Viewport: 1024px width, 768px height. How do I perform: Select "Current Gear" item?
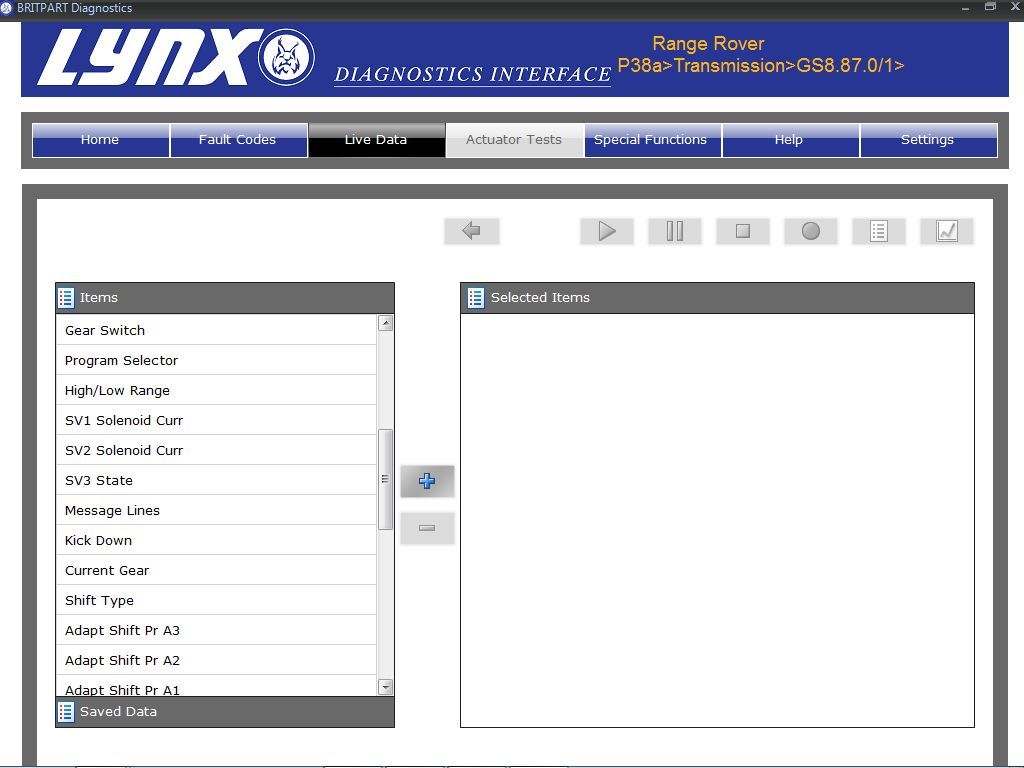[x=216, y=571]
